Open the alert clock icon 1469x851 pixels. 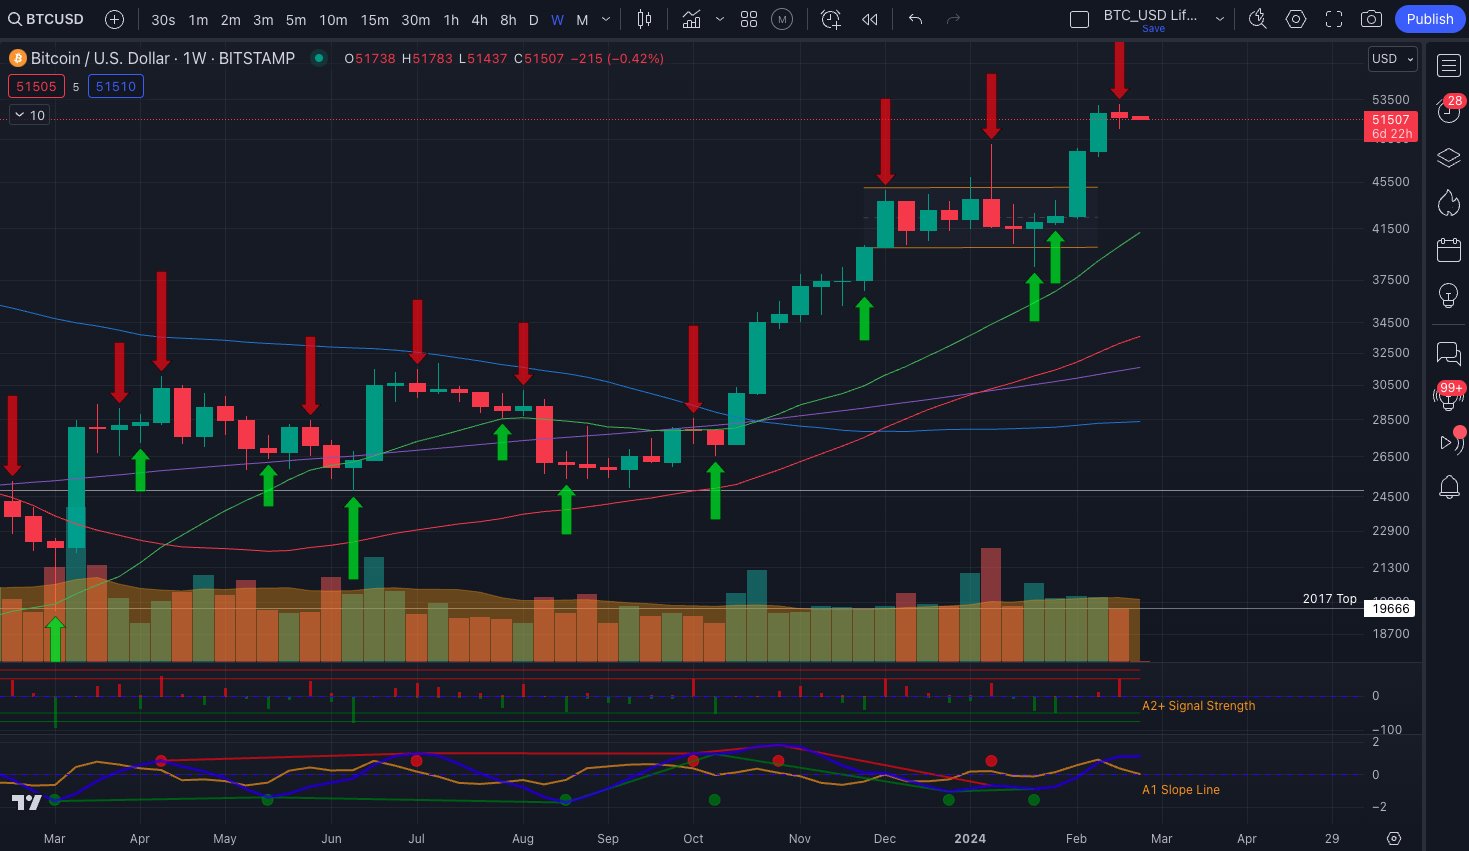point(830,19)
